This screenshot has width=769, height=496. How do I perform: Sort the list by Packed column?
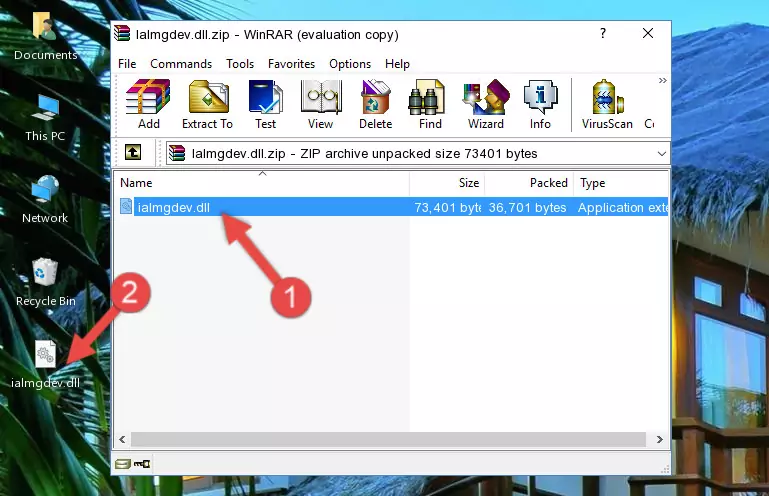529,183
